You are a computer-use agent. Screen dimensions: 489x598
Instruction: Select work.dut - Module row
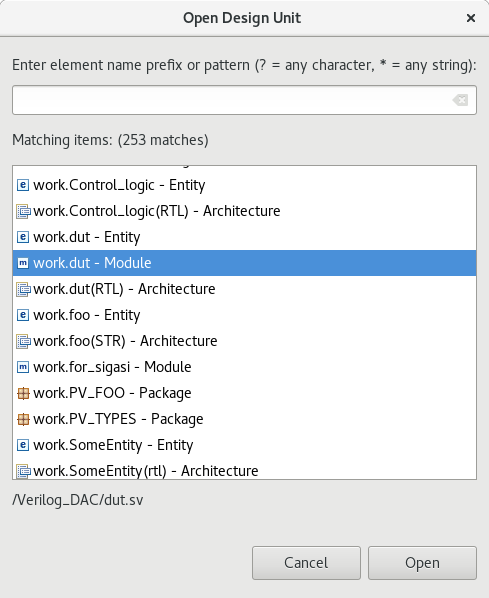point(244,263)
